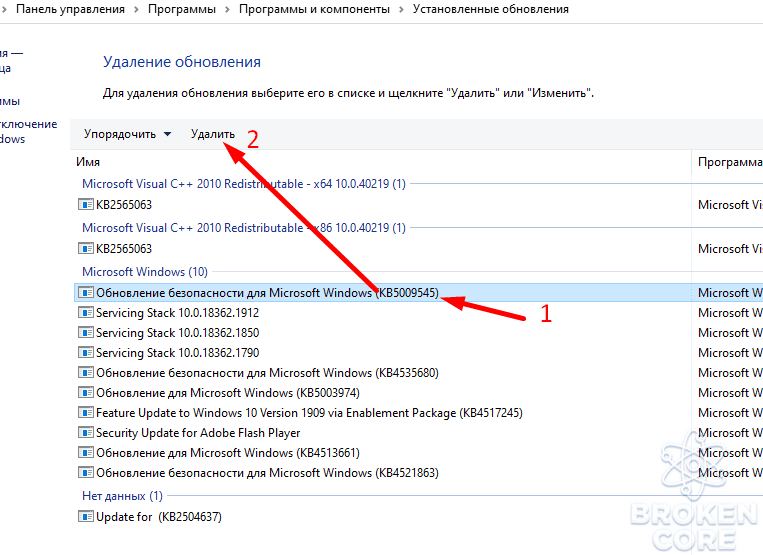Select update KB4513661 row
Screen dimensions: 763x555
coord(228,453)
